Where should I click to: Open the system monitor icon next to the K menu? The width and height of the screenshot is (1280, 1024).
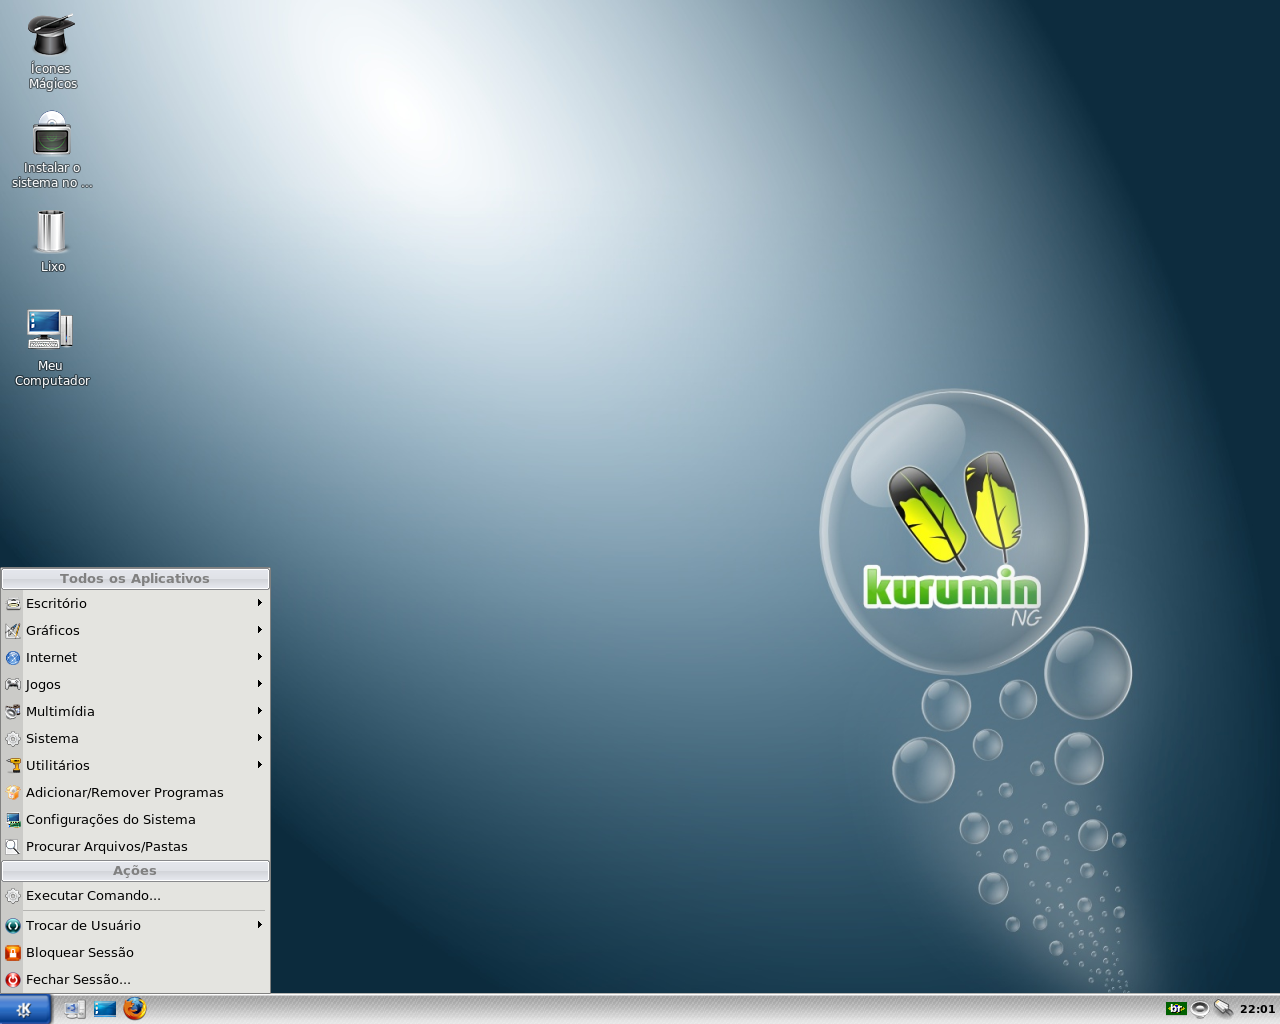tap(74, 1010)
